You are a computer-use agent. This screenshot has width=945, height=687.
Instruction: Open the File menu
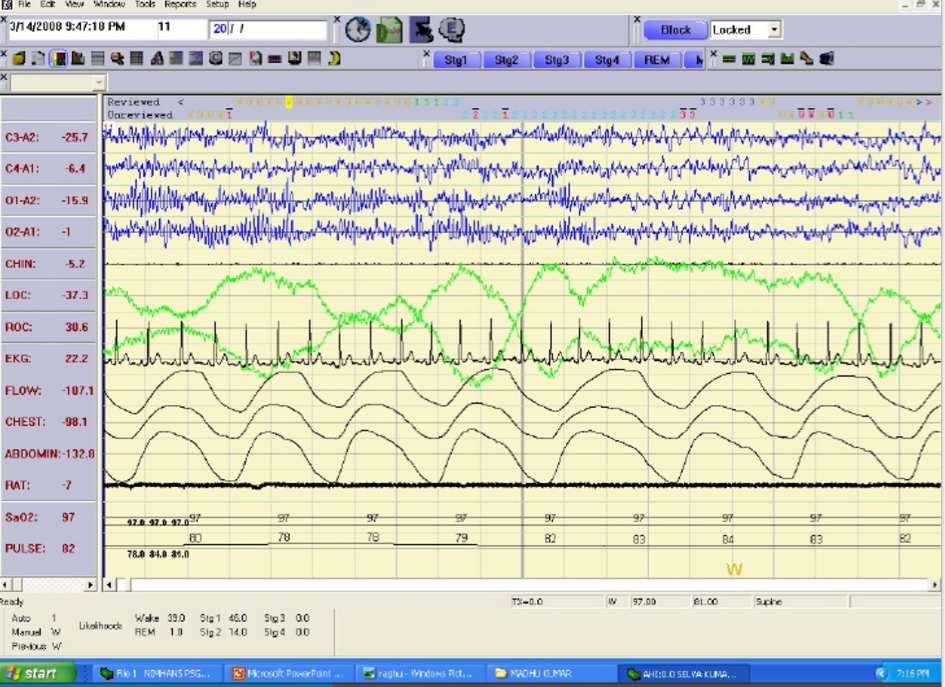(x=25, y=4)
